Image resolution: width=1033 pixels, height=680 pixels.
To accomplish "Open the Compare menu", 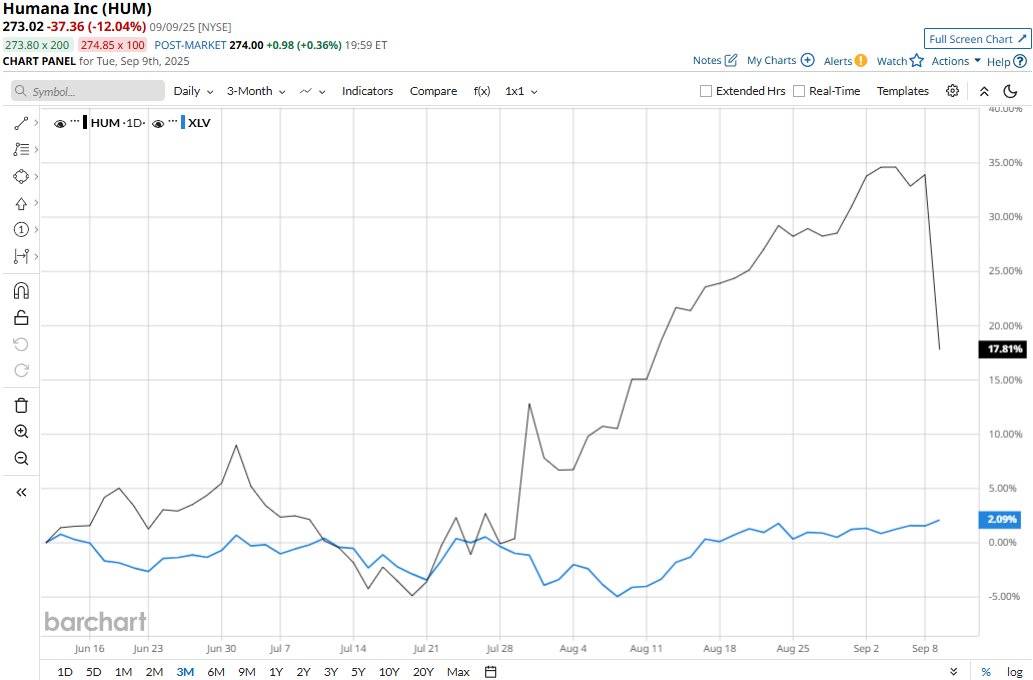I will coord(433,91).
